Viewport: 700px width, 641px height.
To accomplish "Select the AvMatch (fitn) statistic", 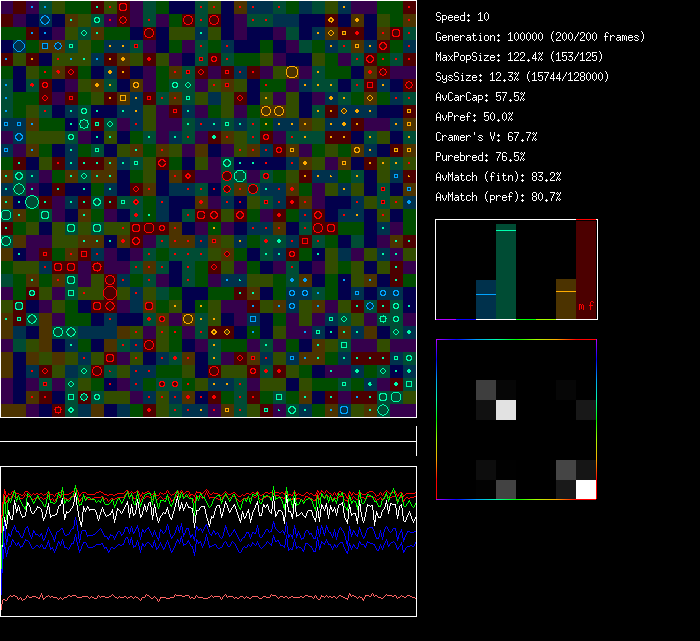I will [498, 177].
